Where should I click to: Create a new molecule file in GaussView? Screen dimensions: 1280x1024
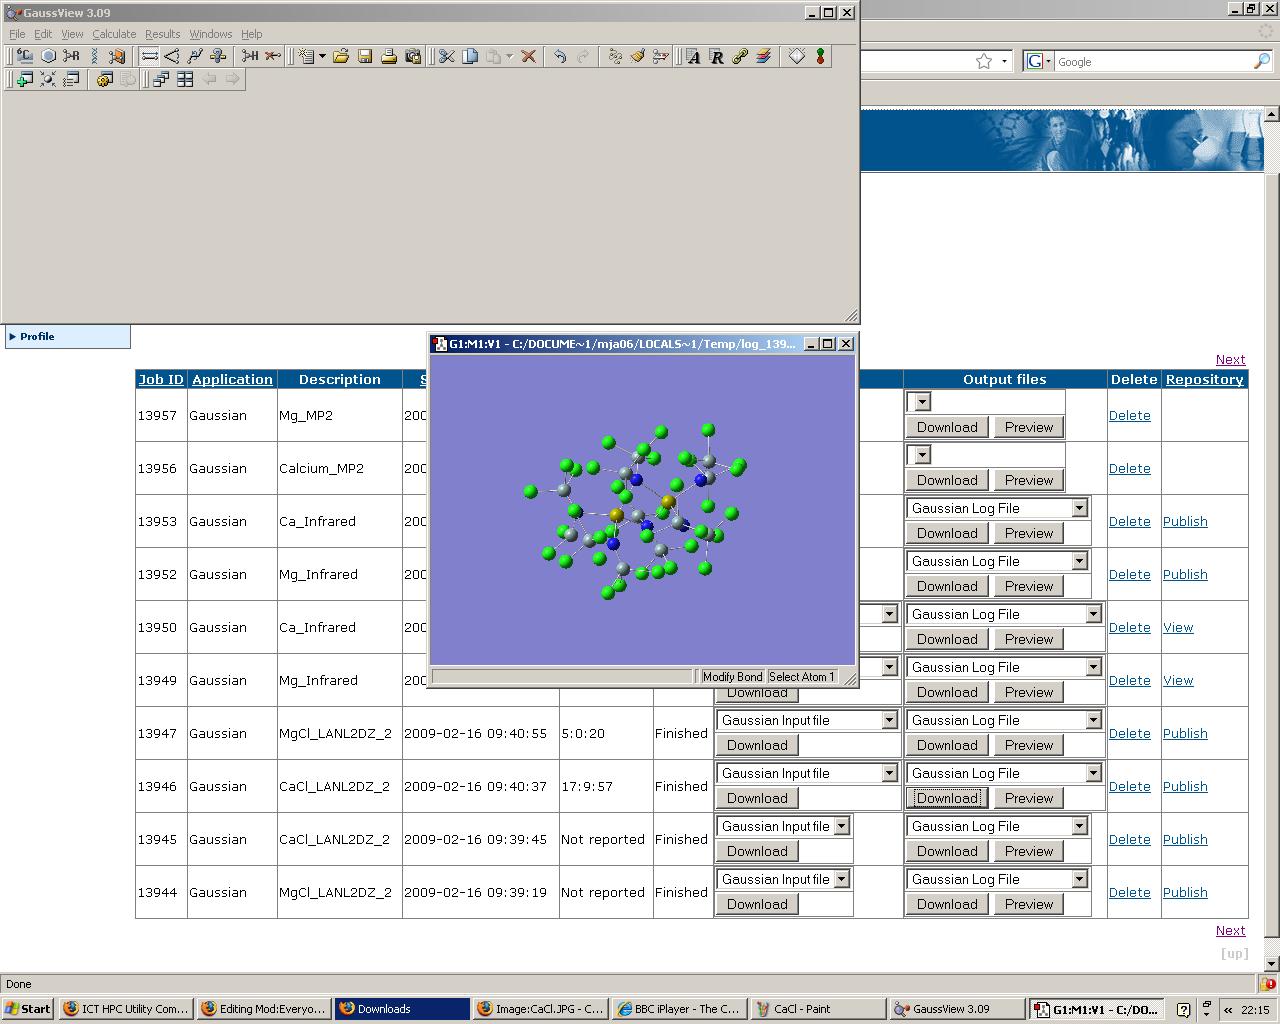[x=306, y=56]
